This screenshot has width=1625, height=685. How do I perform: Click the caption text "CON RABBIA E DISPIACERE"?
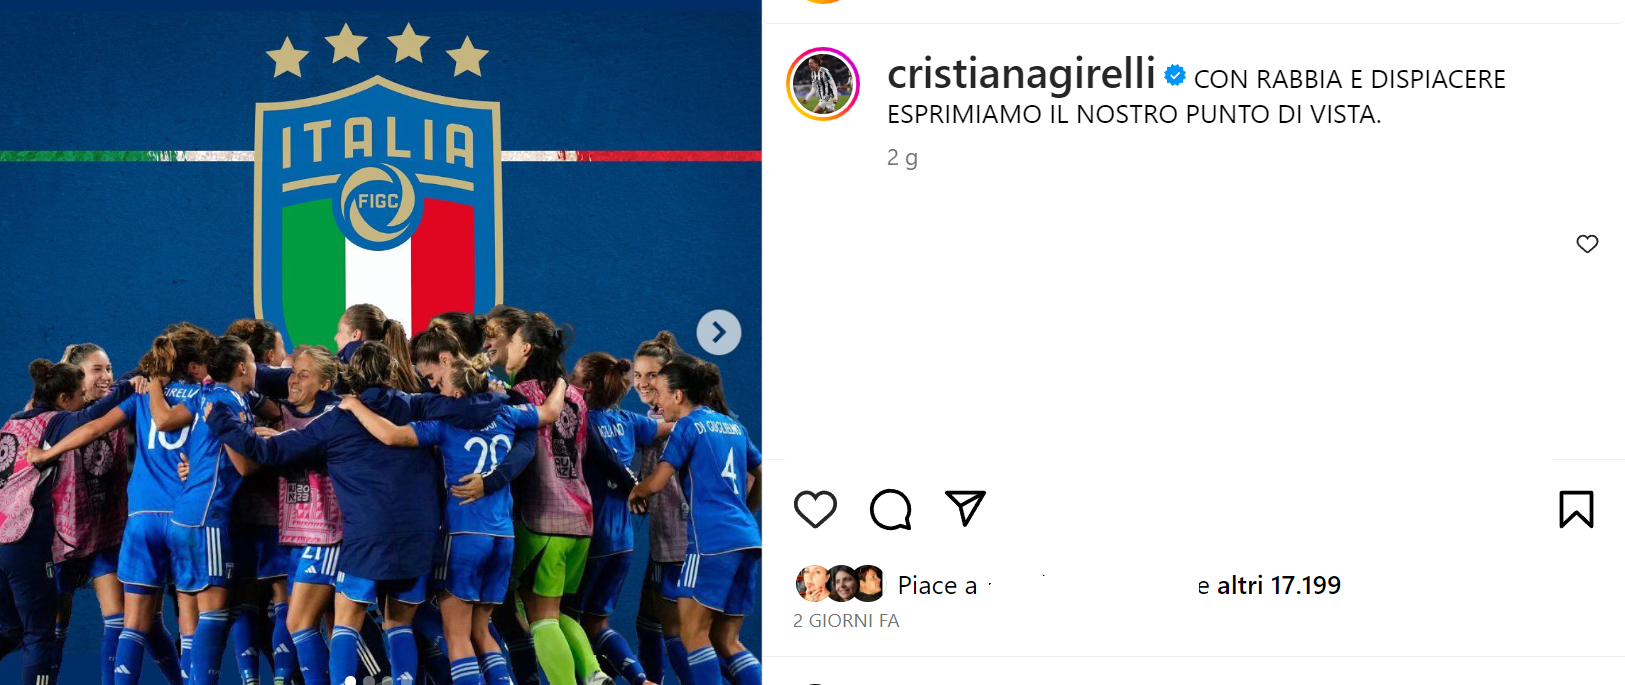point(1349,79)
